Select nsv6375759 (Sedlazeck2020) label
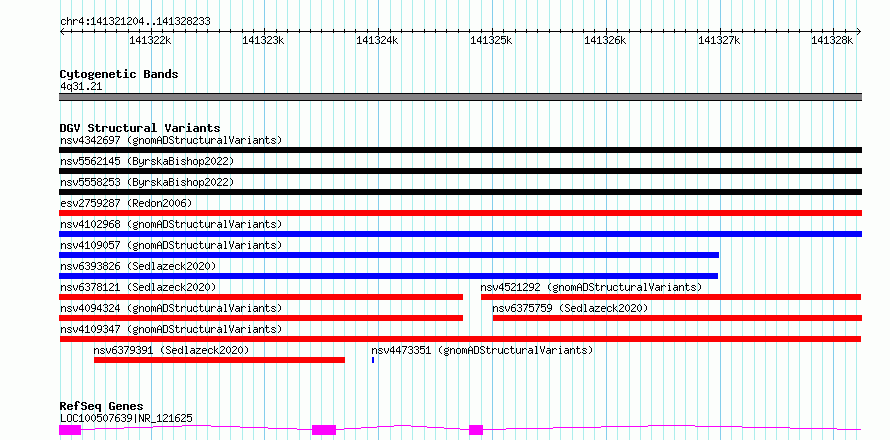This screenshot has width=890, height=440. coord(570,308)
